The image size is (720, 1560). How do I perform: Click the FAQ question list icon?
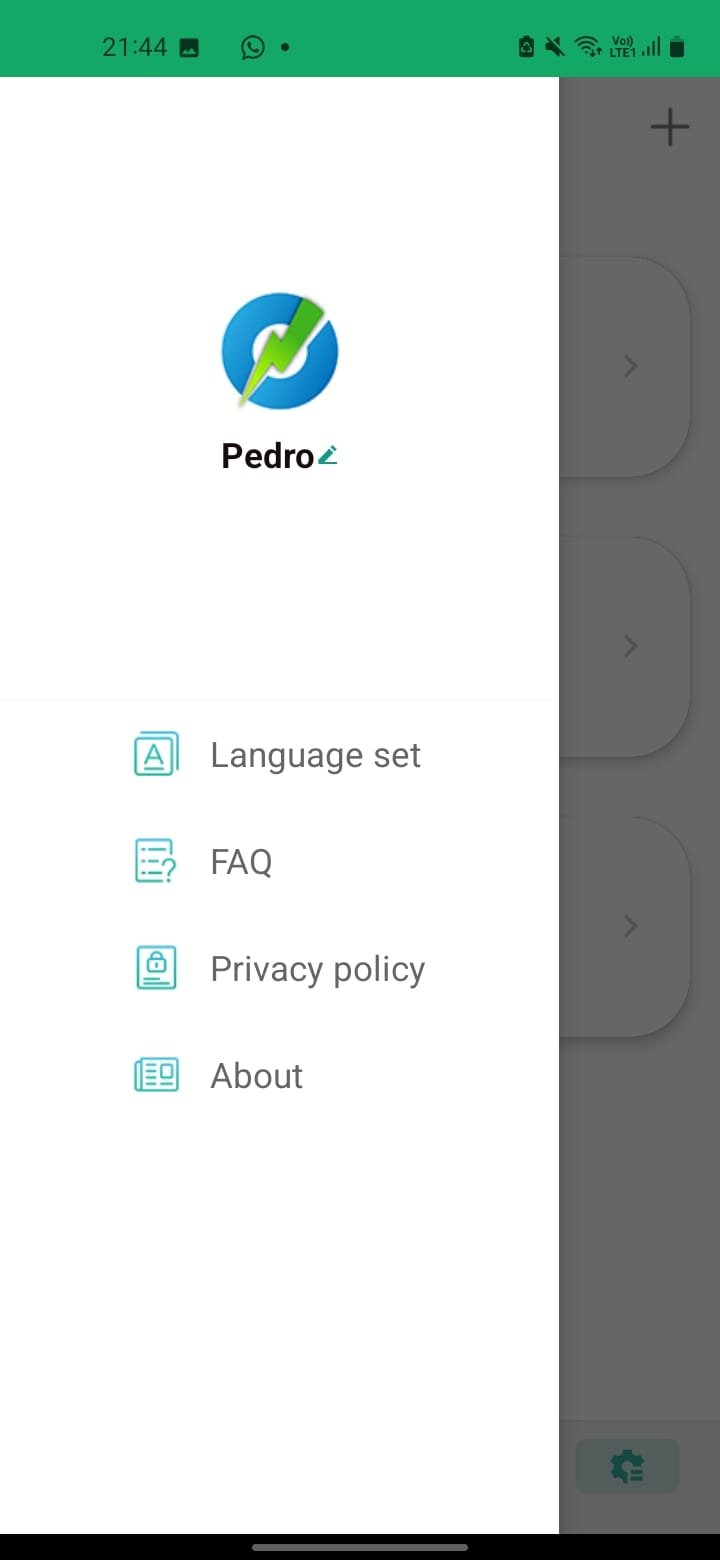[x=156, y=861]
